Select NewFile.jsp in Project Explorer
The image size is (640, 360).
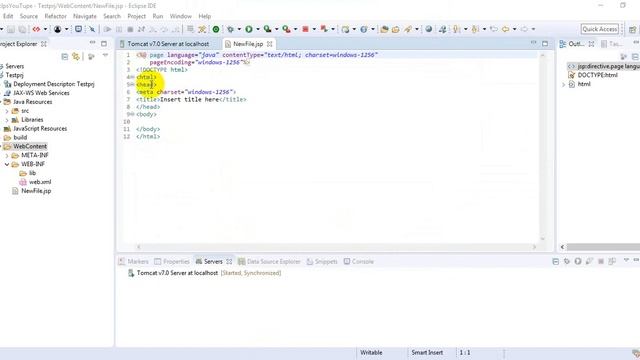tap(32, 191)
